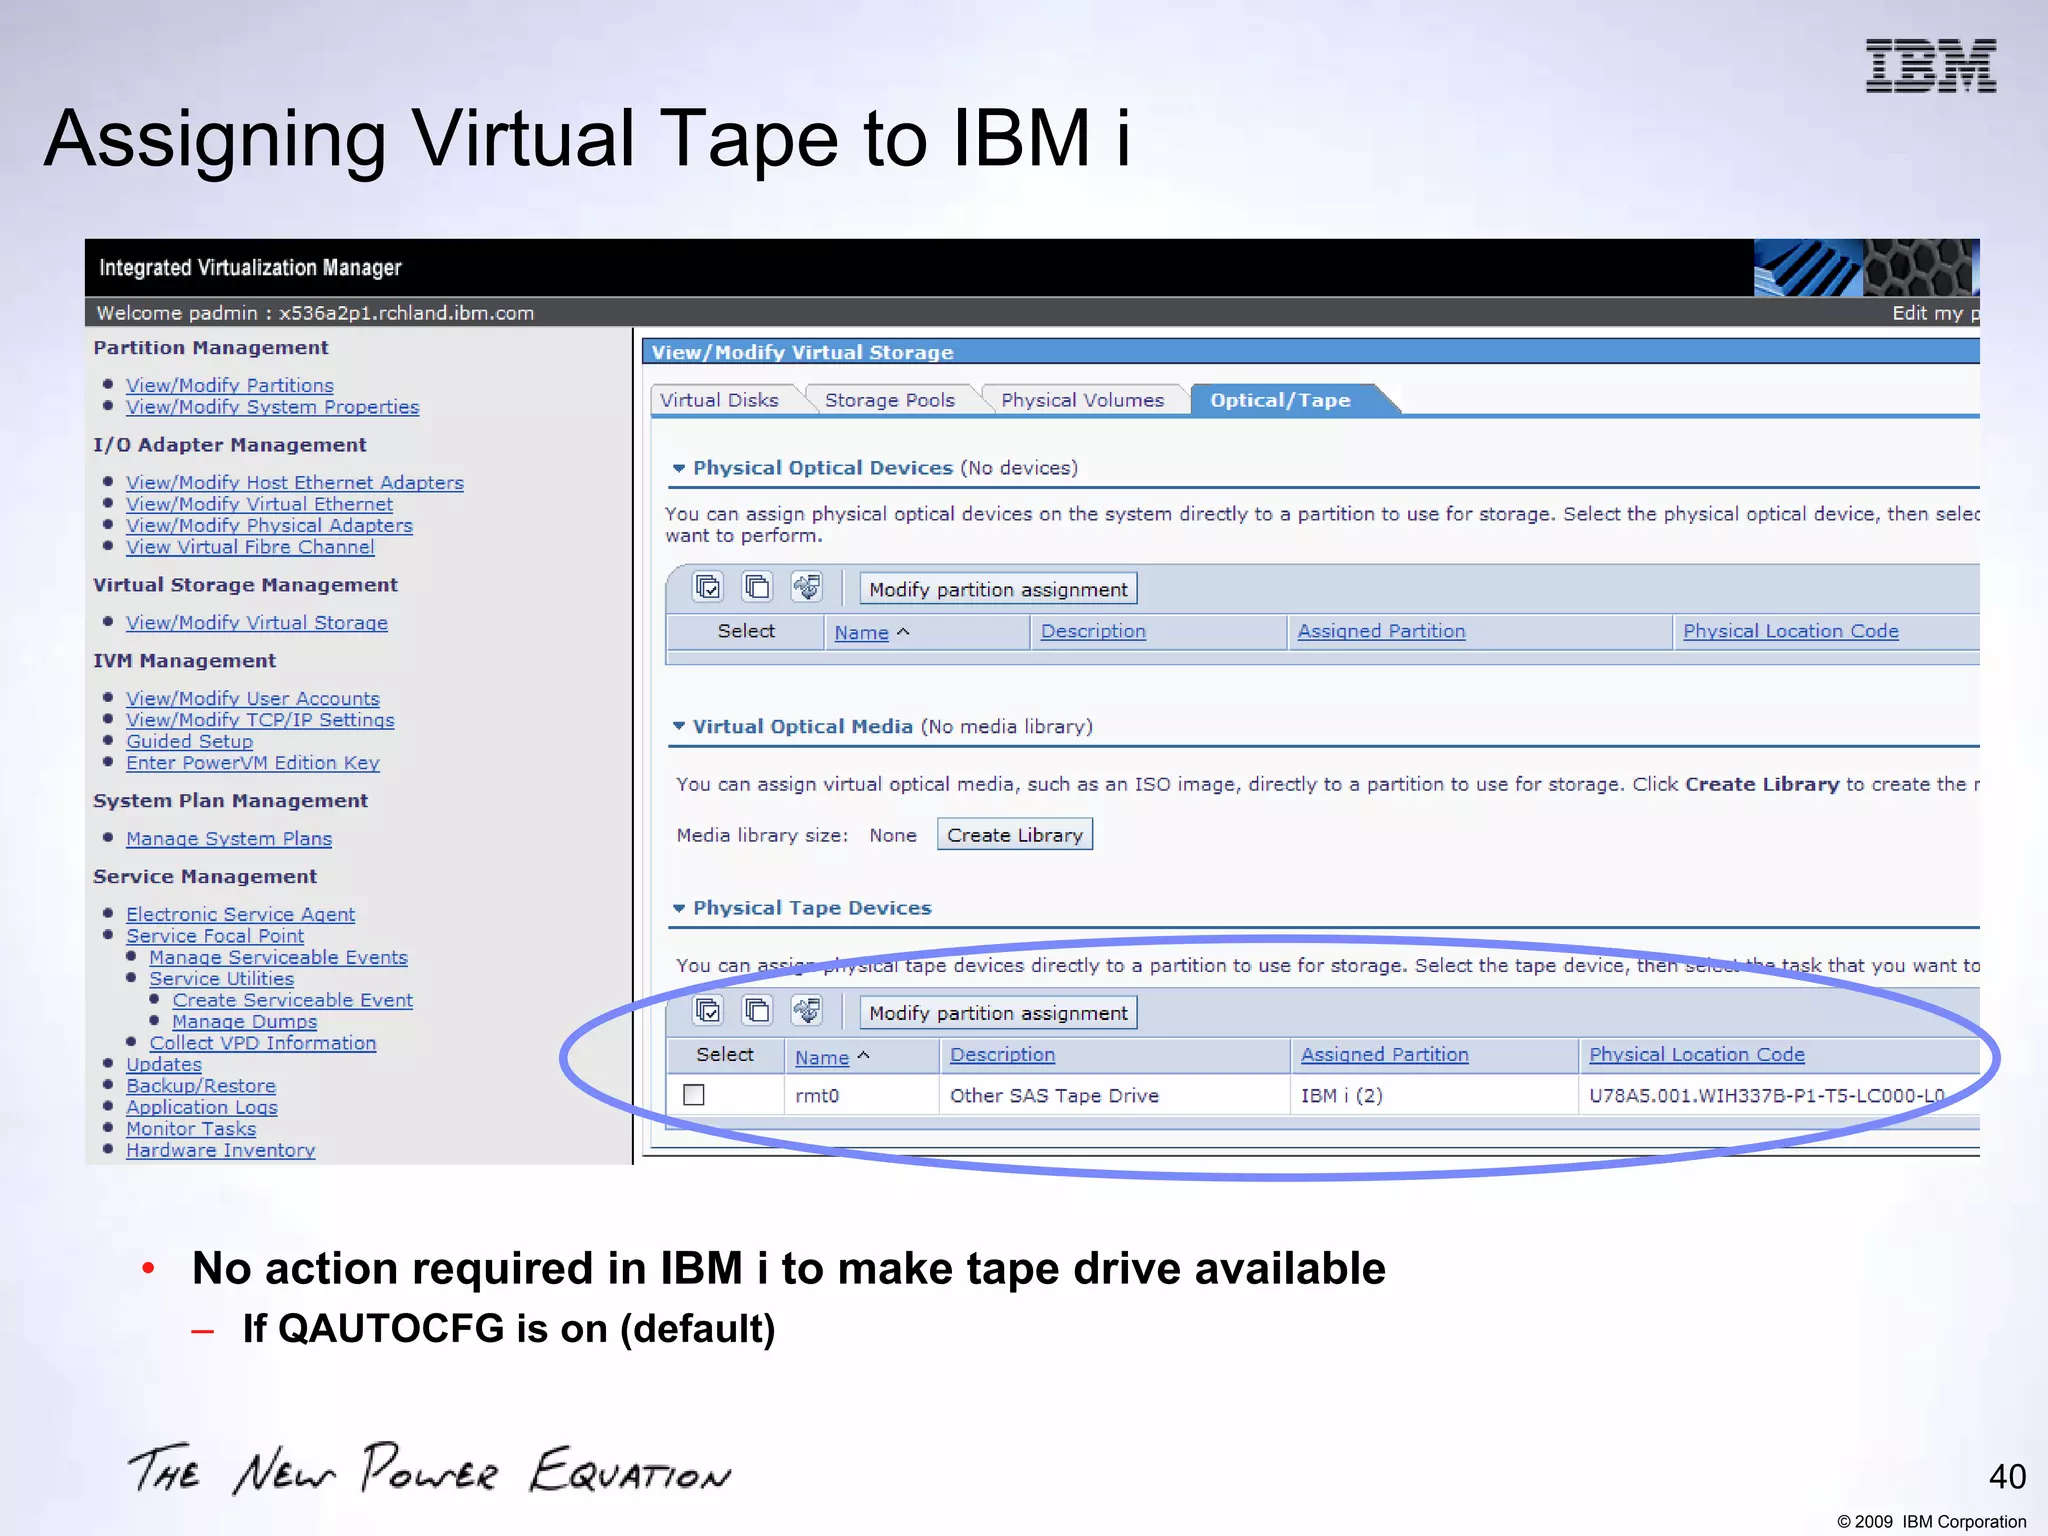
Task: Click the Create Library button
Action: [x=1015, y=835]
